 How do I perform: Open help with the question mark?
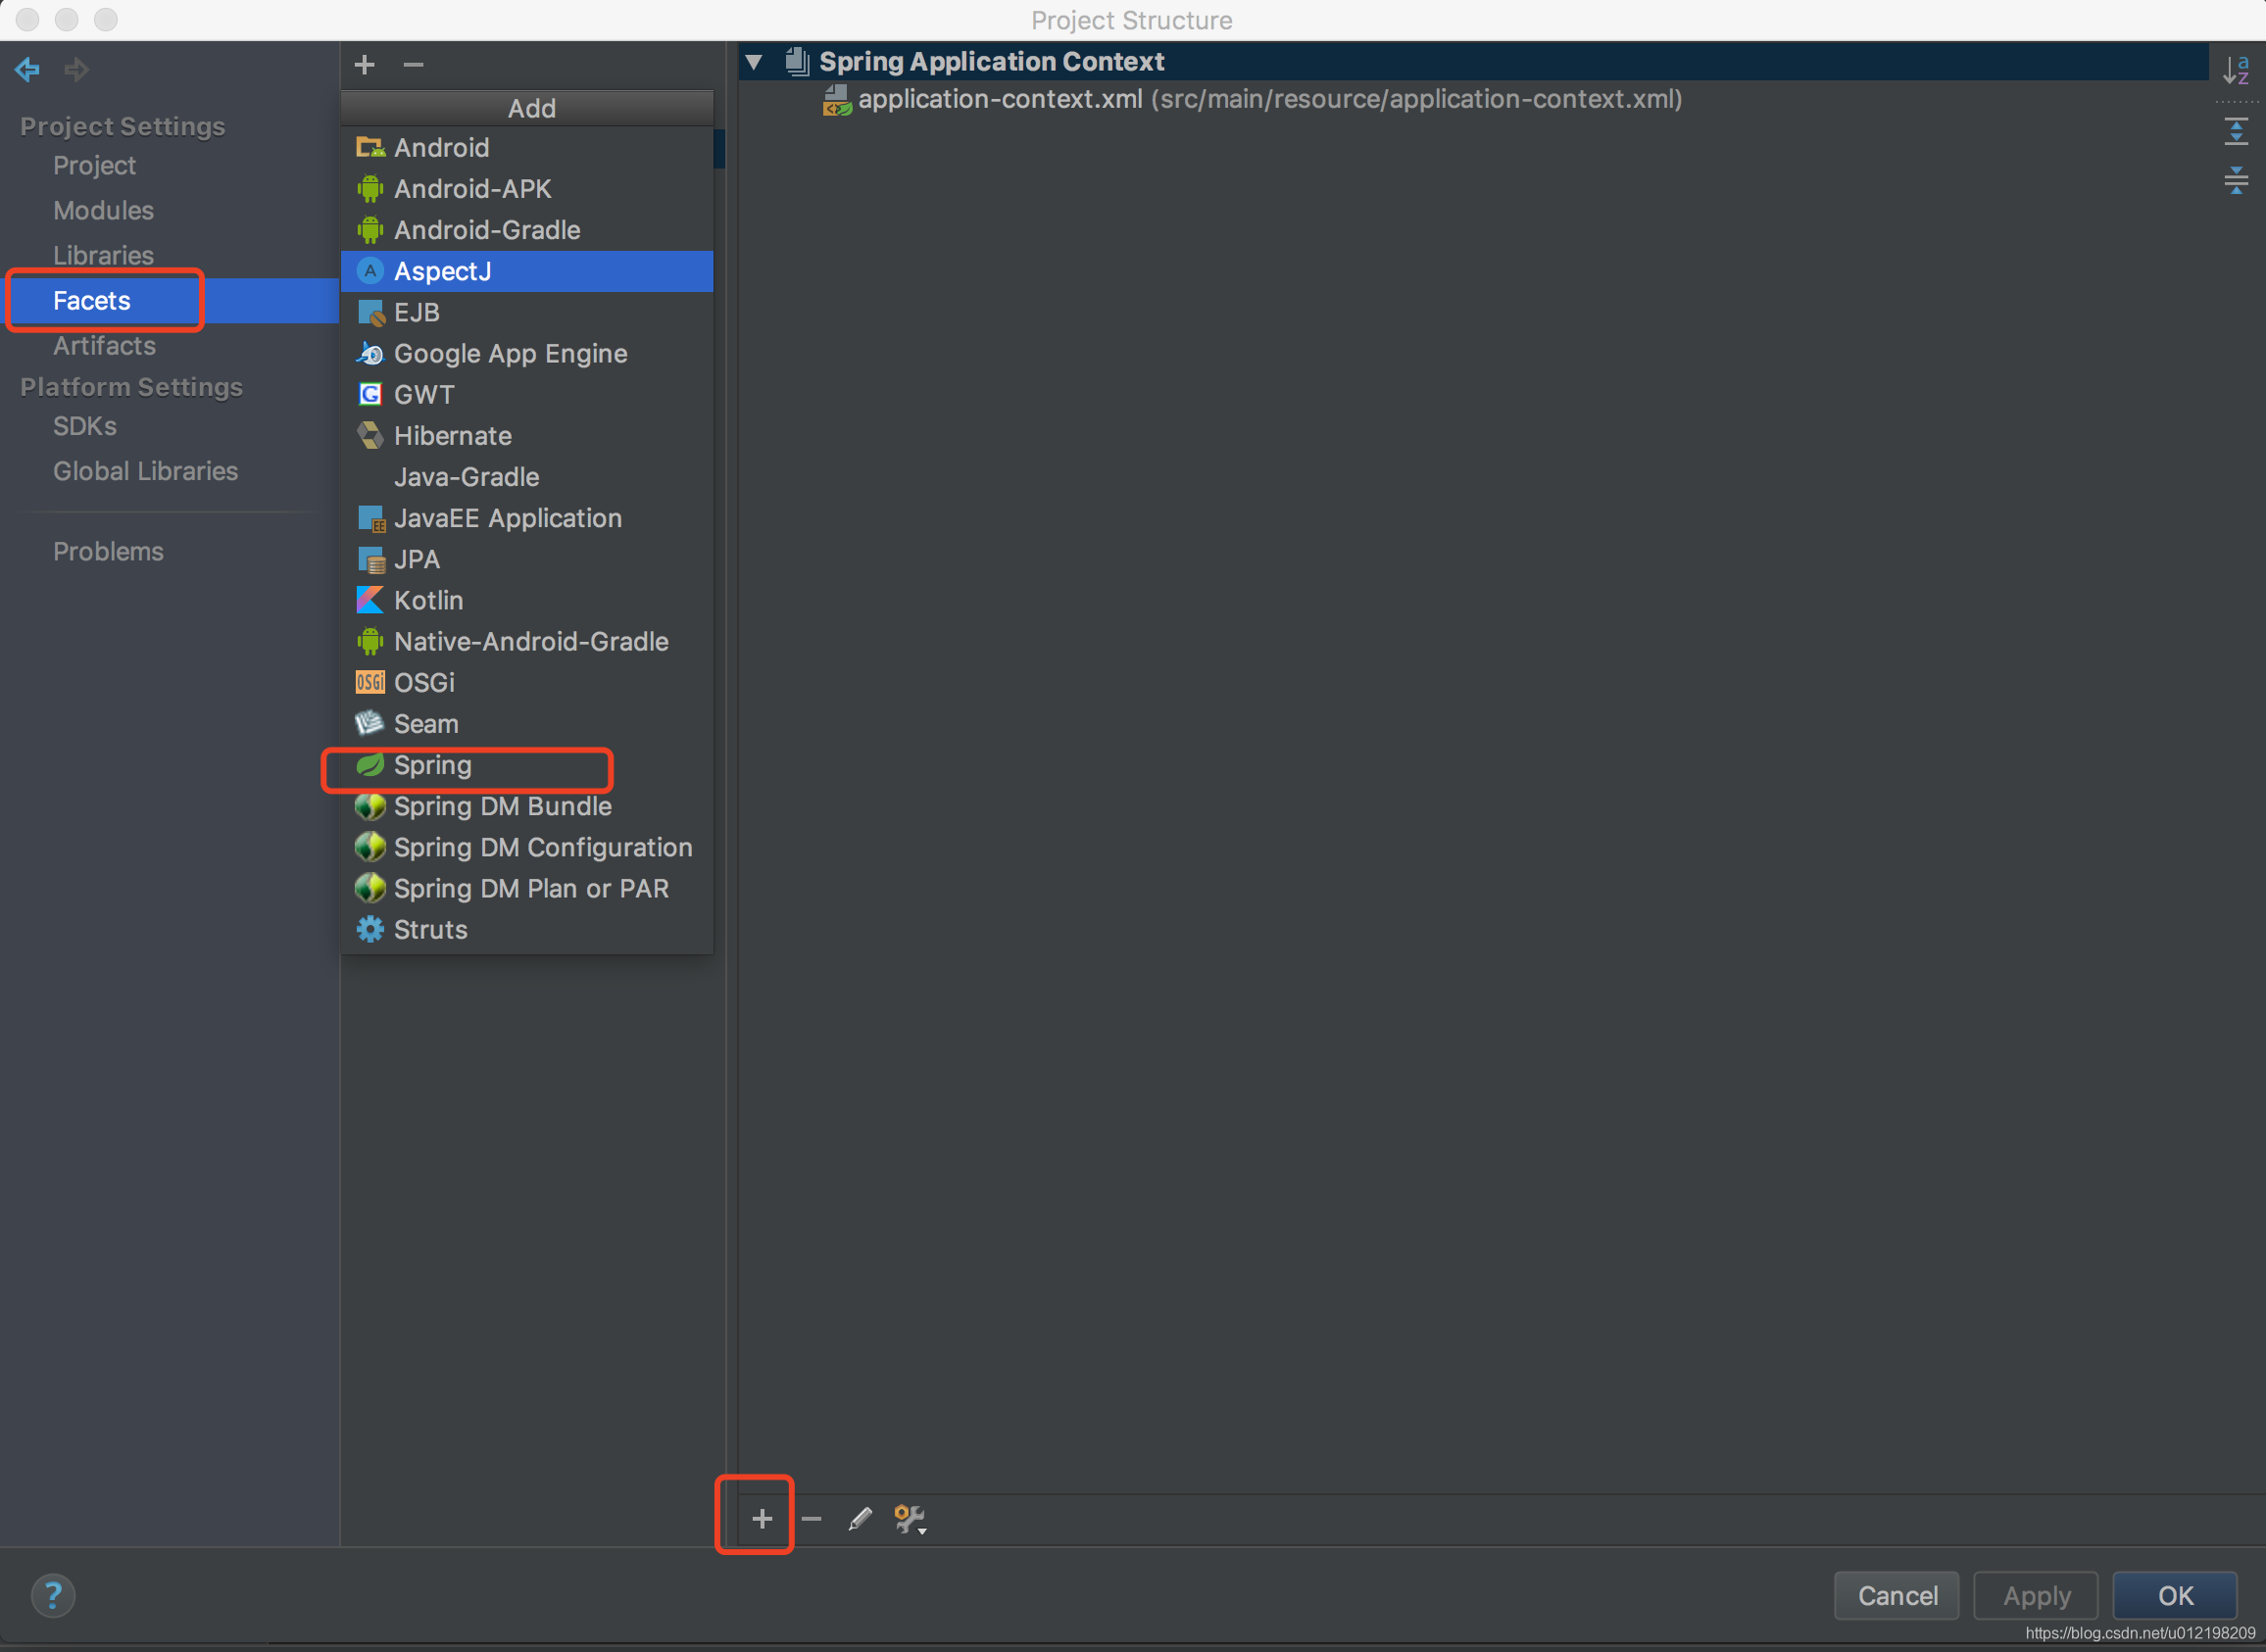[53, 1595]
